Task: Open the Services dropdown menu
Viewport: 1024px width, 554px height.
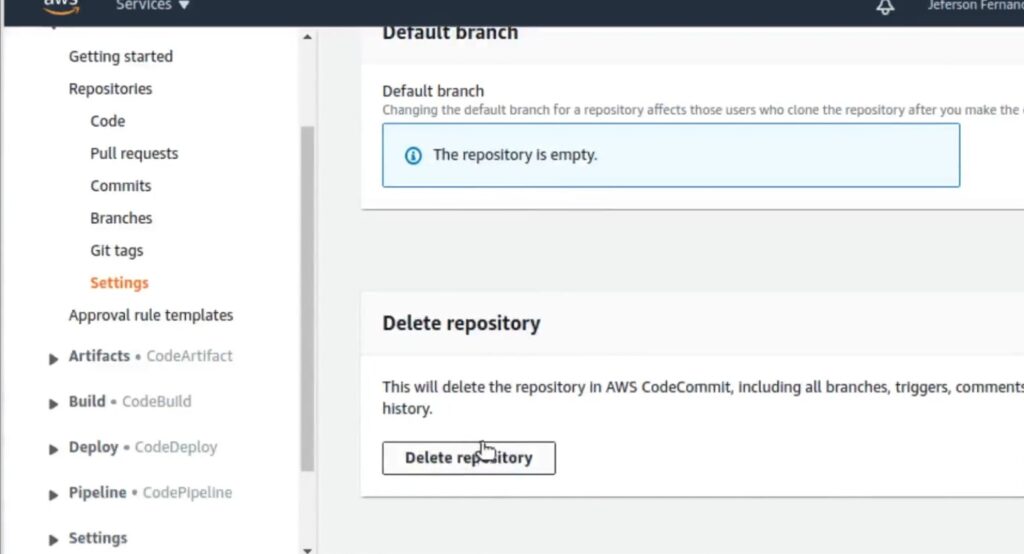Action: click(x=152, y=6)
